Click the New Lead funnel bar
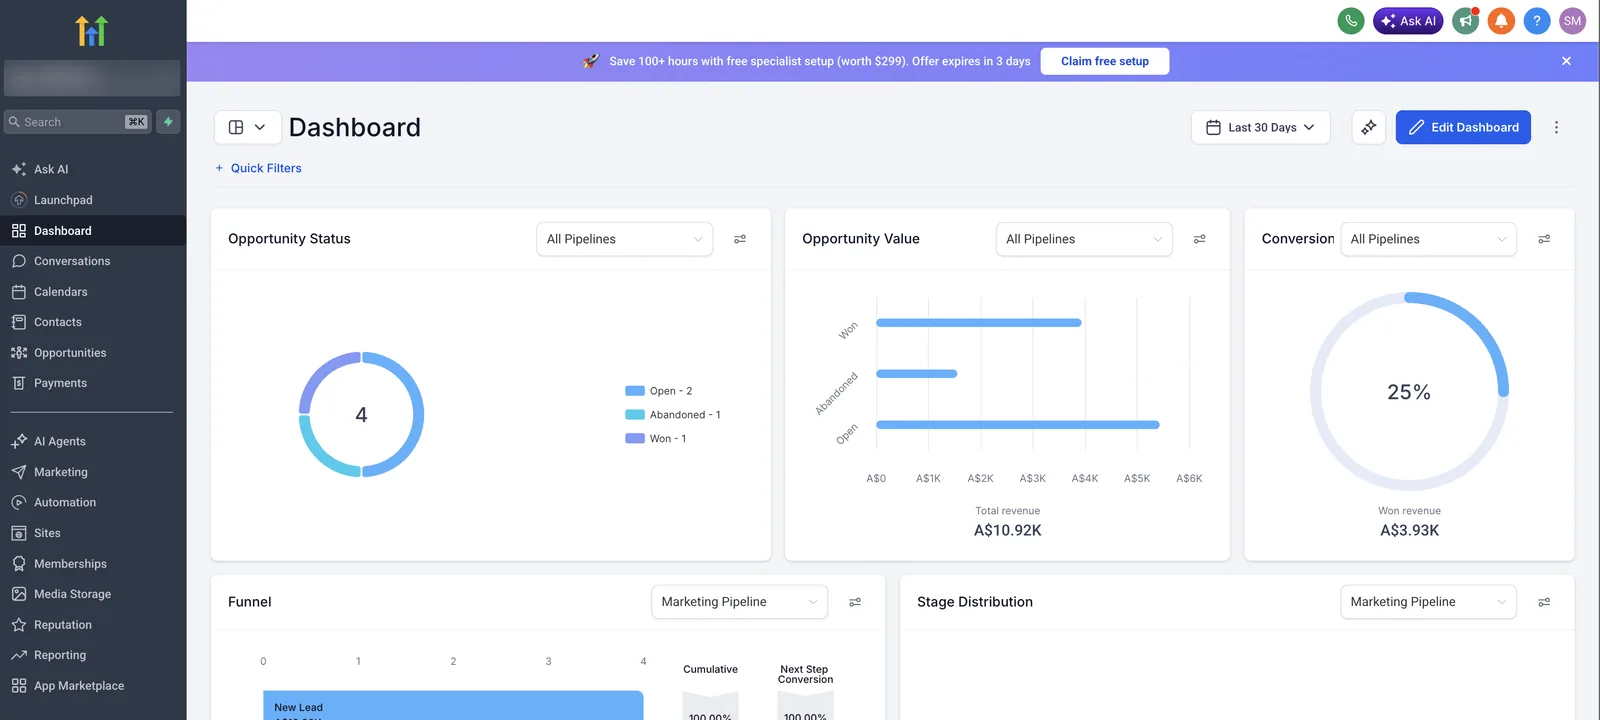The image size is (1600, 720). pyautogui.click(x=453, y=705)
